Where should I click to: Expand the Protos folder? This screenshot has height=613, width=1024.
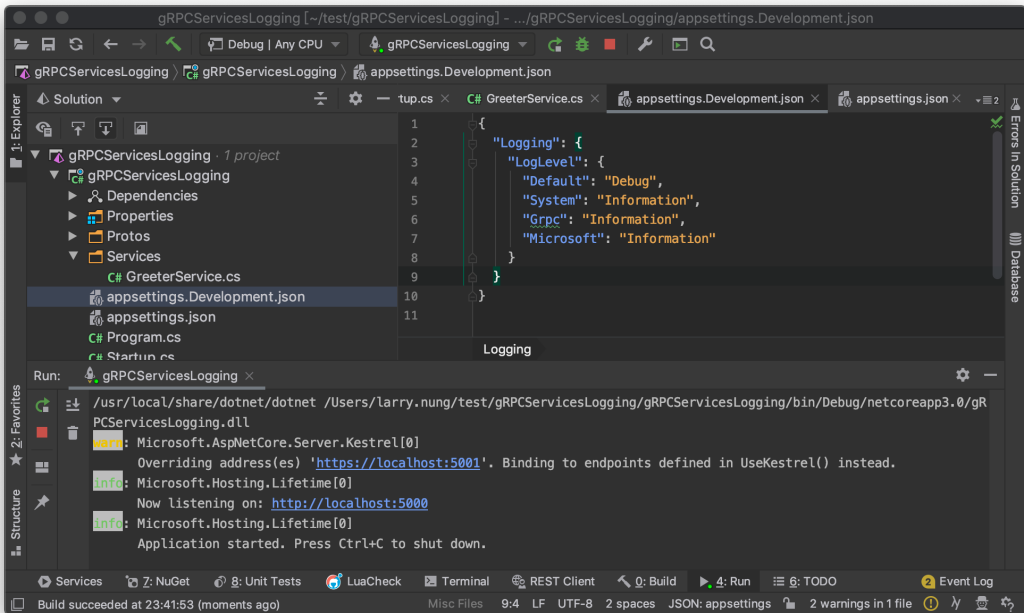pos(72,236)
